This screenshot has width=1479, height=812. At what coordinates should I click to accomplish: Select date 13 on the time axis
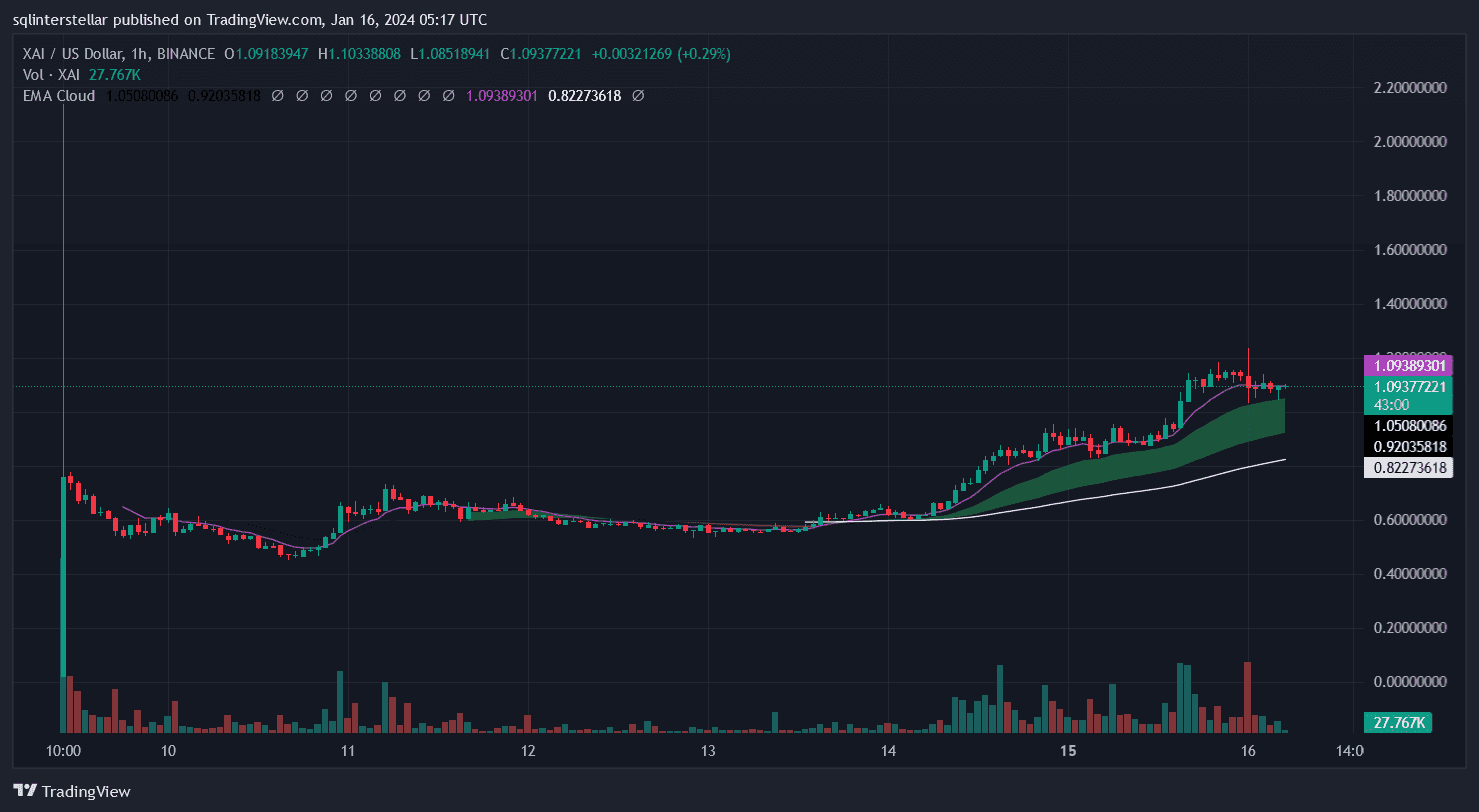click(x=708, y=751)
